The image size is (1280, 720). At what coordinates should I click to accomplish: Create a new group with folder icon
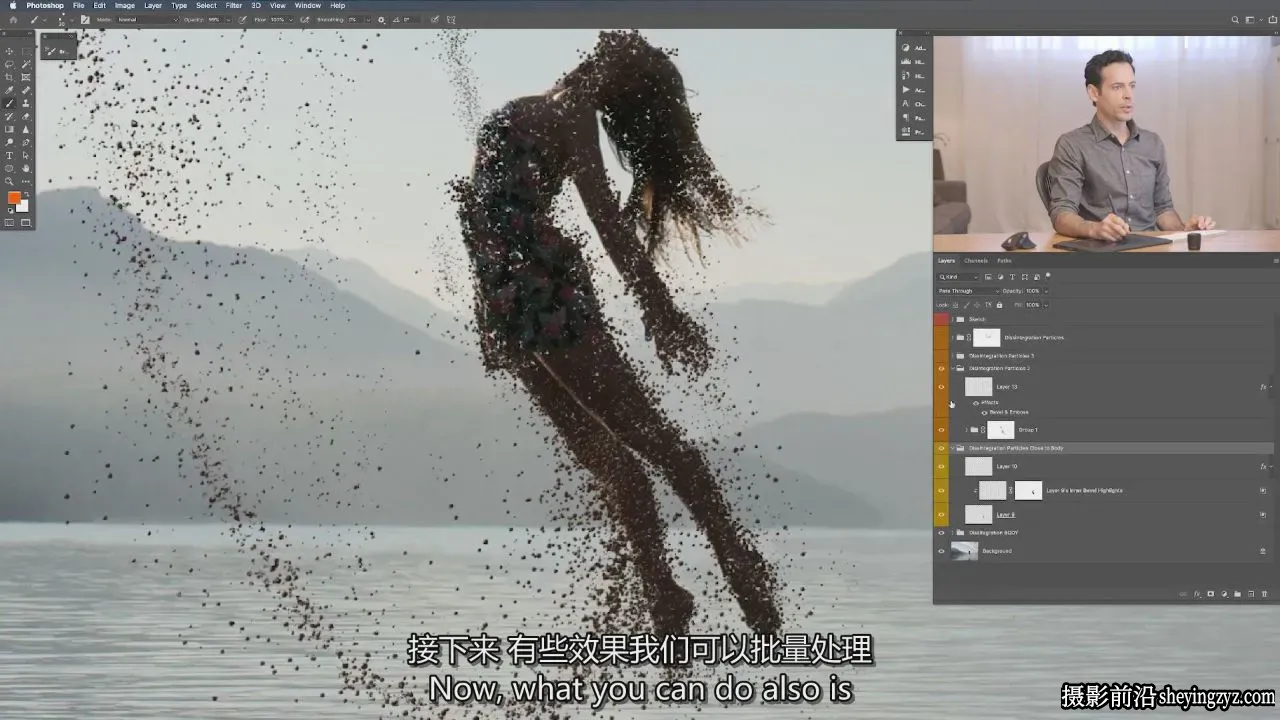pyautogui.click(x=1238, y=594)
